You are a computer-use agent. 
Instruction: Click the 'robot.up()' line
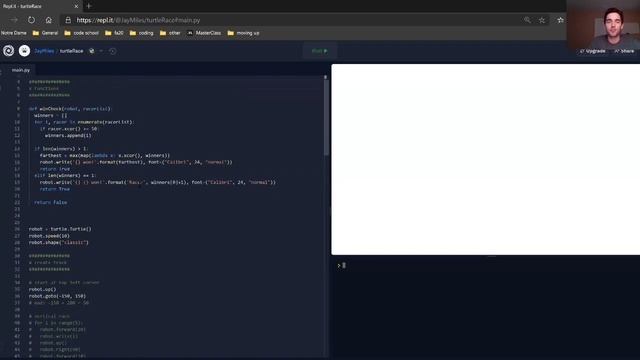[42, 289]
